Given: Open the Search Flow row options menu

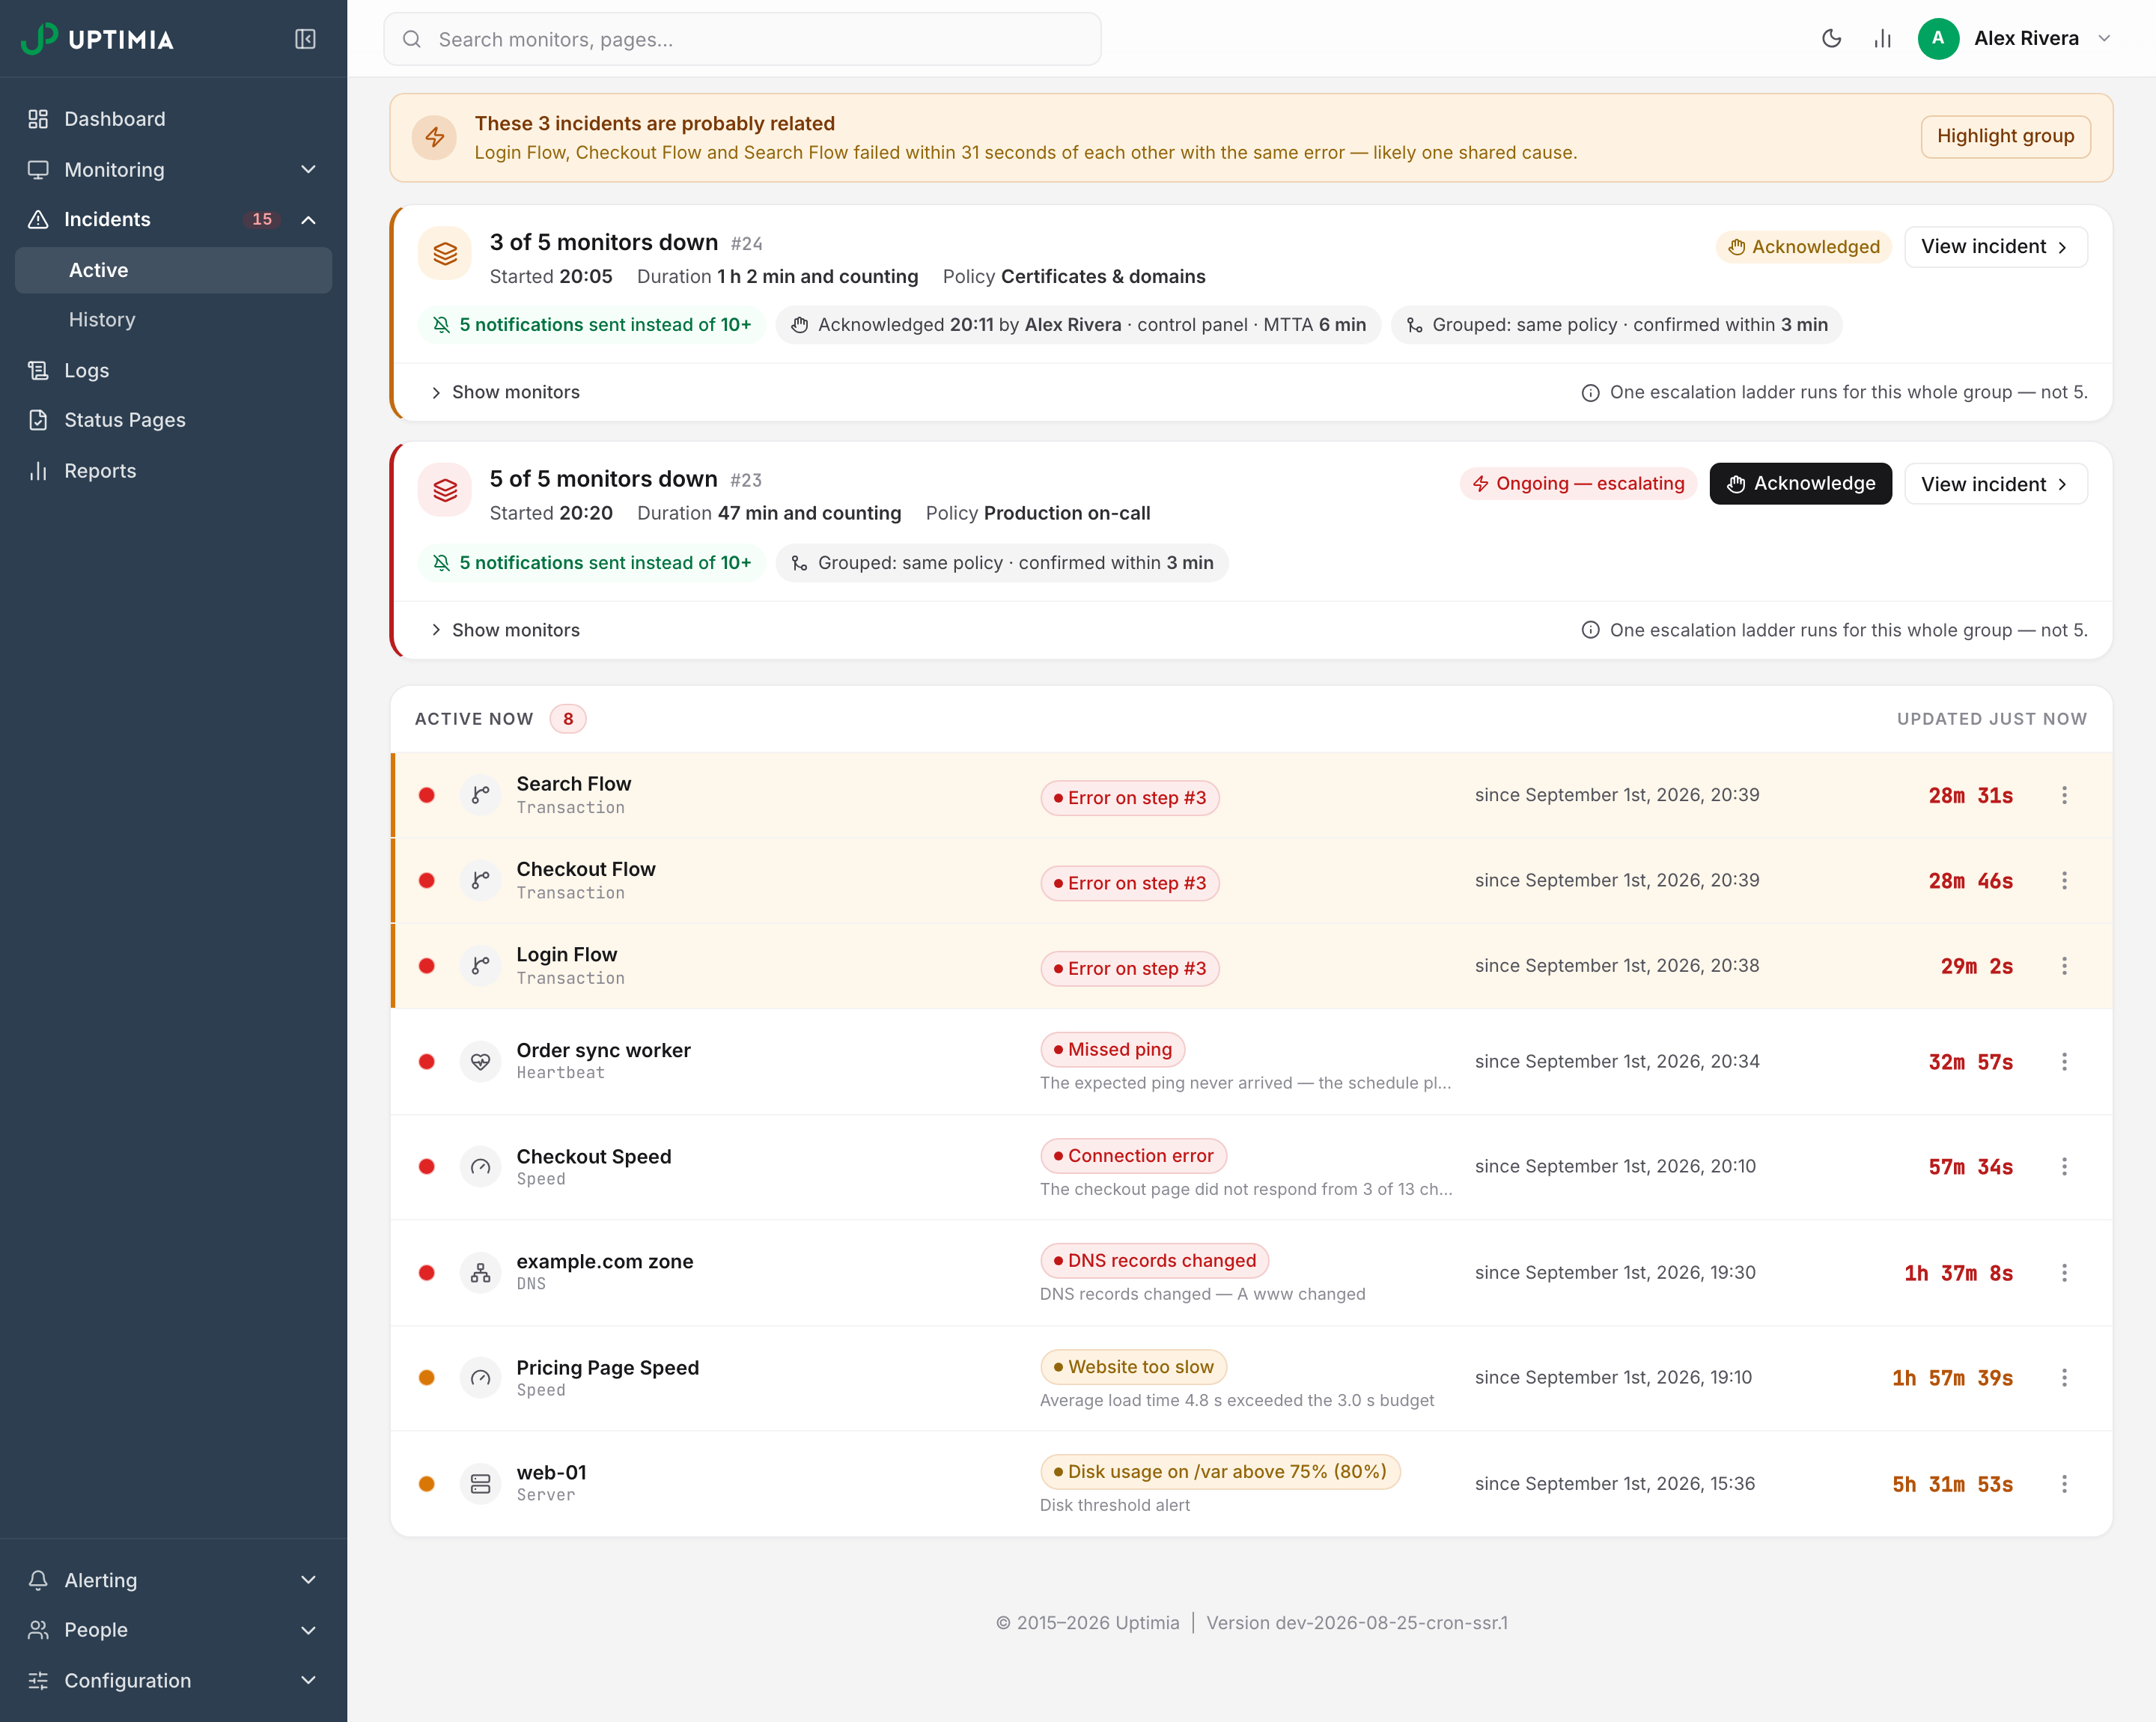Looking at the screenshot, I should click(2064, 795).
